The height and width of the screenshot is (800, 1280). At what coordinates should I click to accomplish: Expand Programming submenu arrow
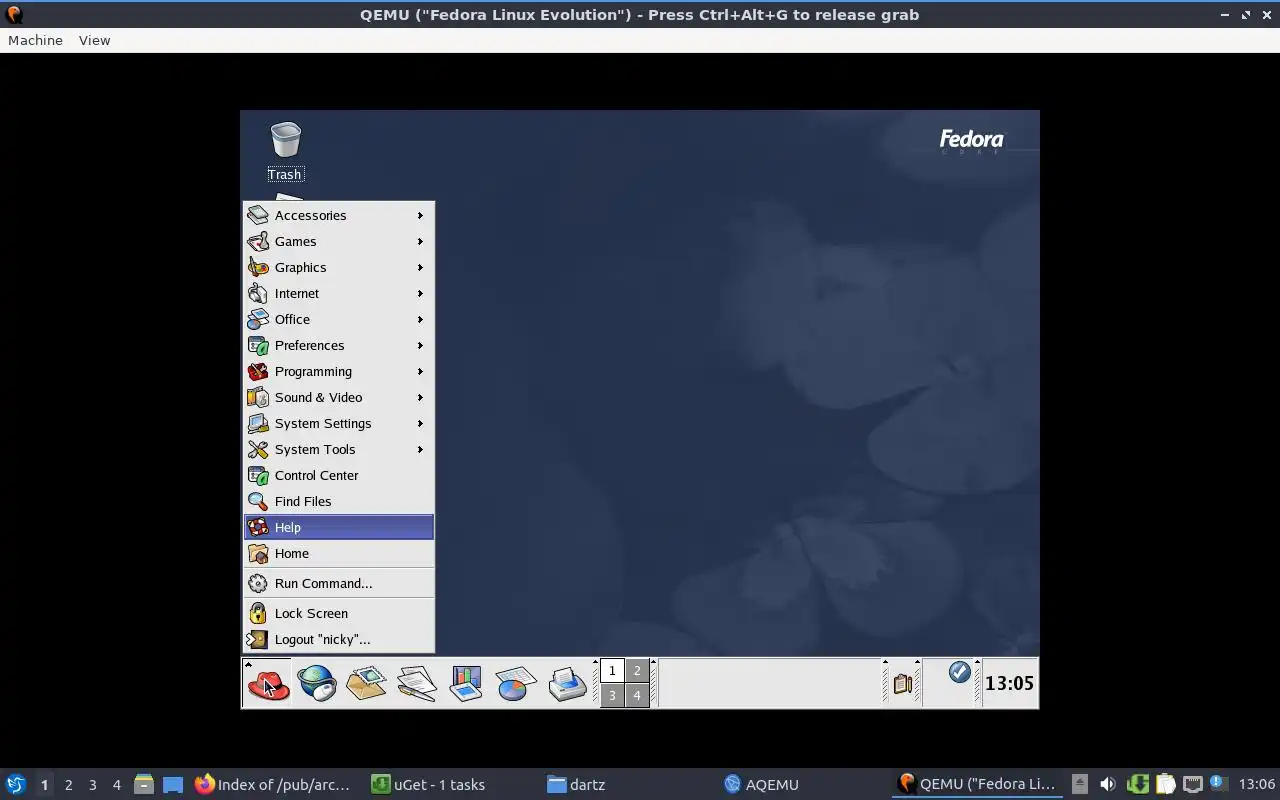420,371
